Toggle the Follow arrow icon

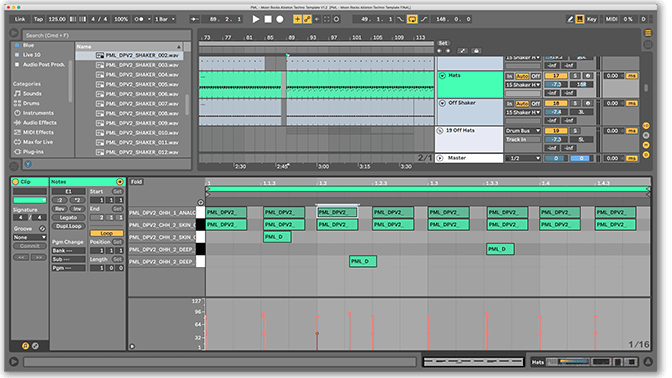coord(195,19)
